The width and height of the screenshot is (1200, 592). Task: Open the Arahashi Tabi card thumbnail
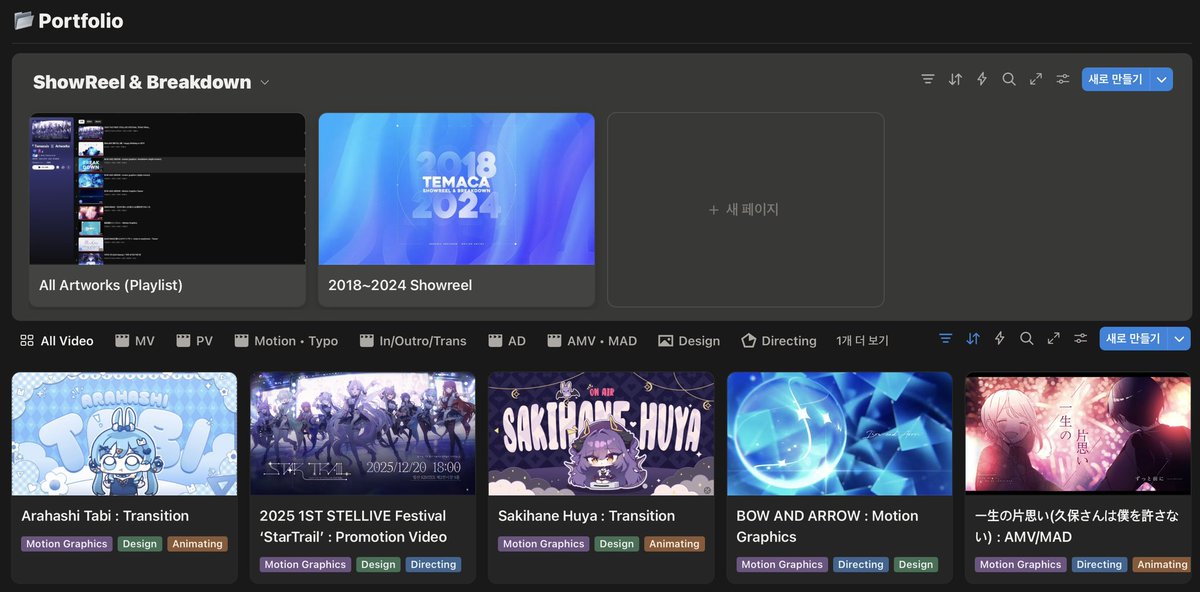point(124,434)
